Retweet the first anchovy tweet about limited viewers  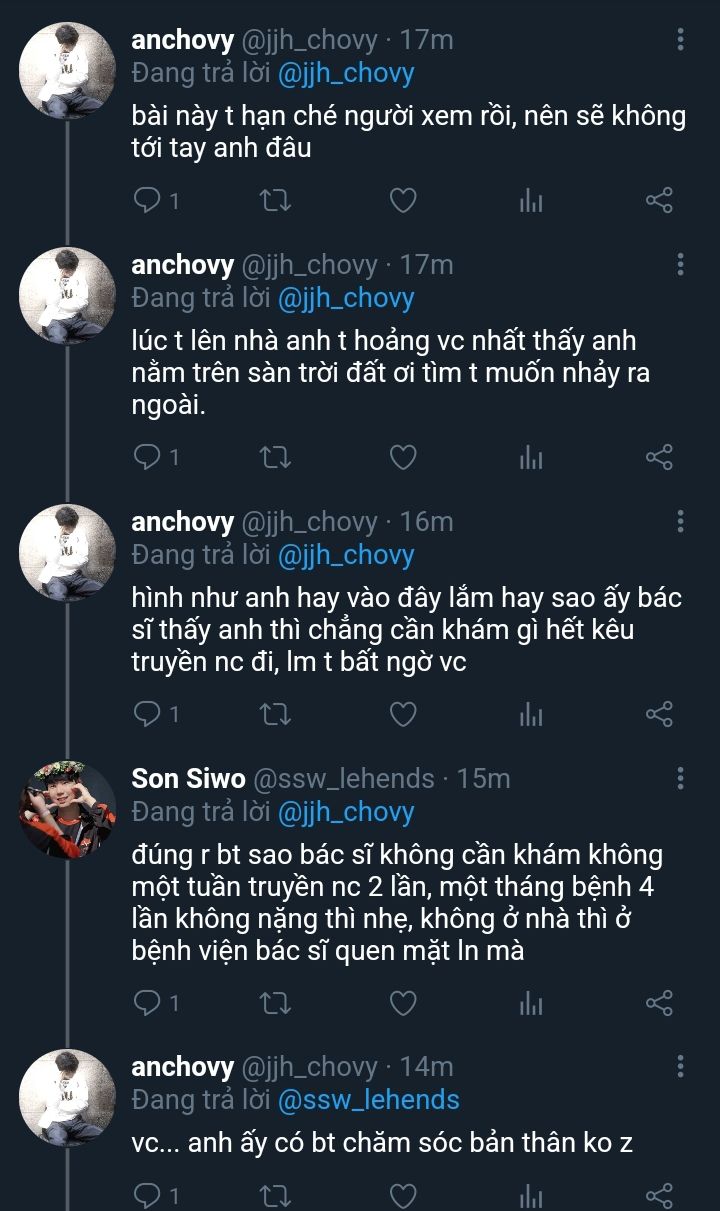point(275,201)
